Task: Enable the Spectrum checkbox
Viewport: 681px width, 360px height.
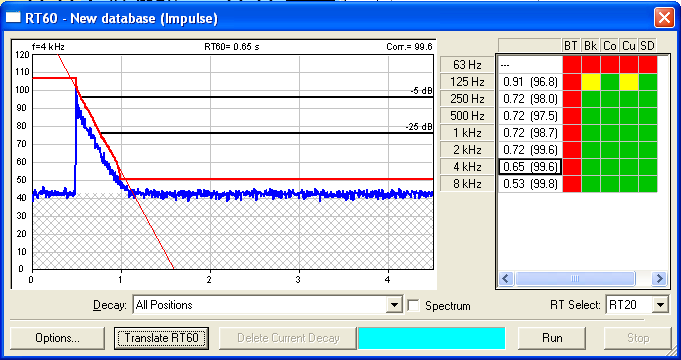Action: (413, 305)
